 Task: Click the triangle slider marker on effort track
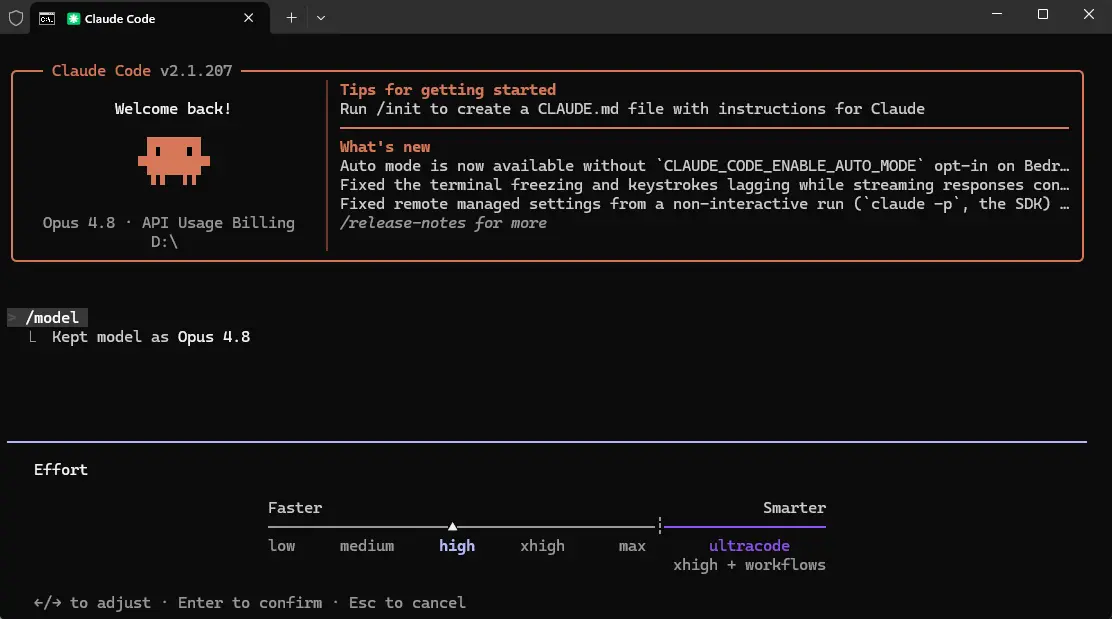click(x=452, y=526)
